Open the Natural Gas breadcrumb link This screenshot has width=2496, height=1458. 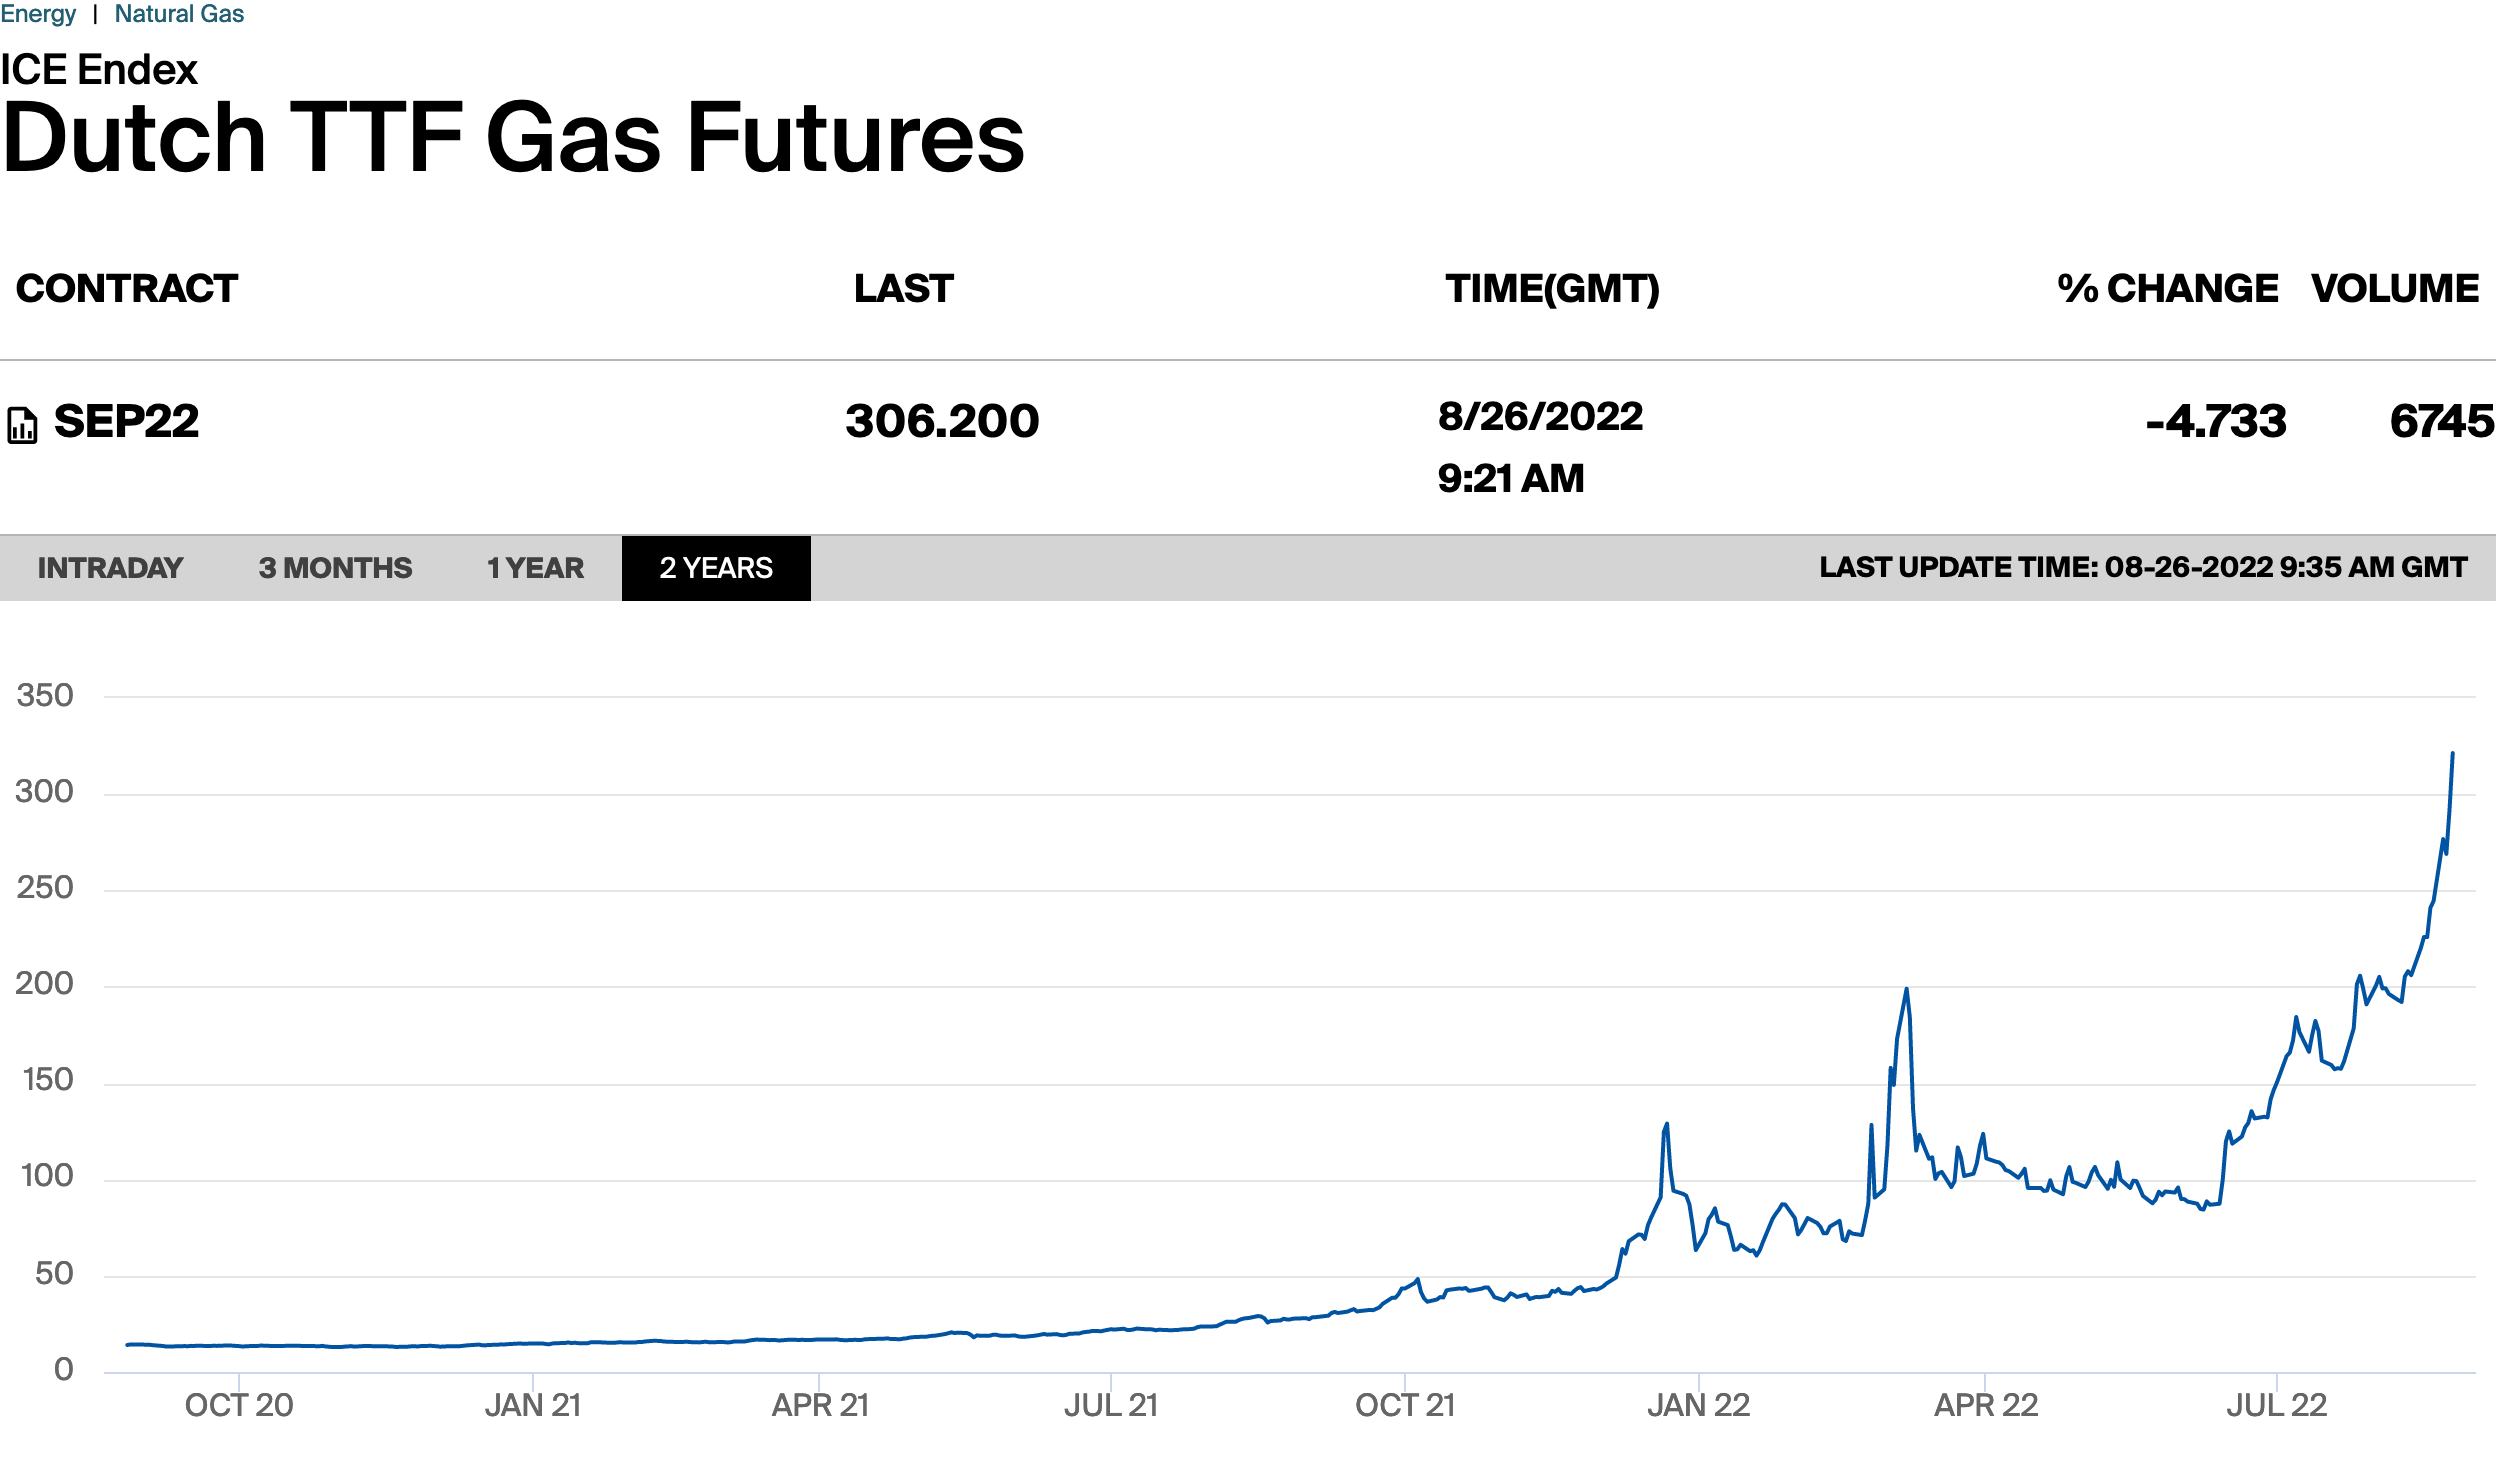click(179, 14)
